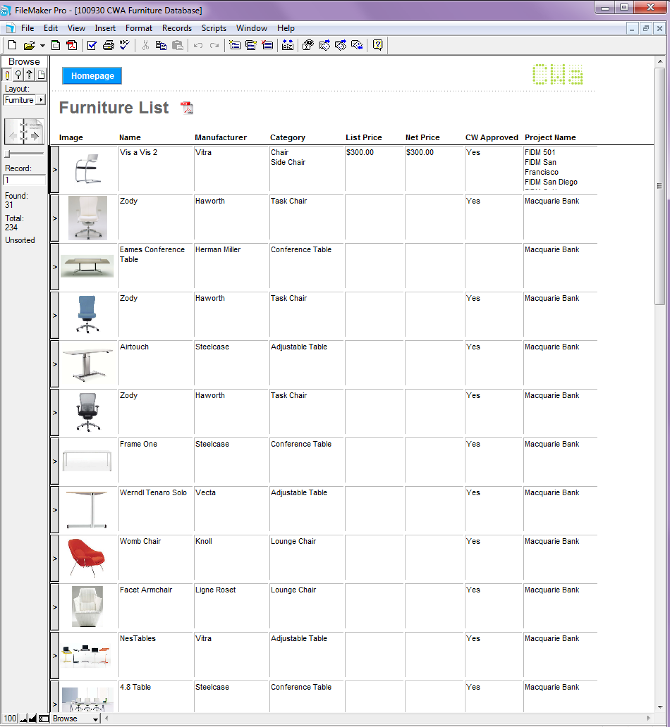
Task: Open the Help menu
Action: [286, 28]
